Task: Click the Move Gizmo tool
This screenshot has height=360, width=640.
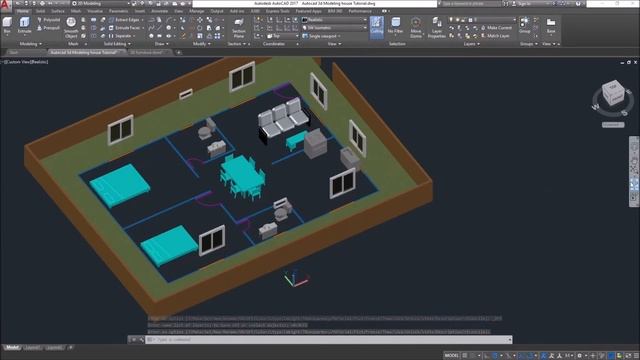Action: click(x=416, y=28)
